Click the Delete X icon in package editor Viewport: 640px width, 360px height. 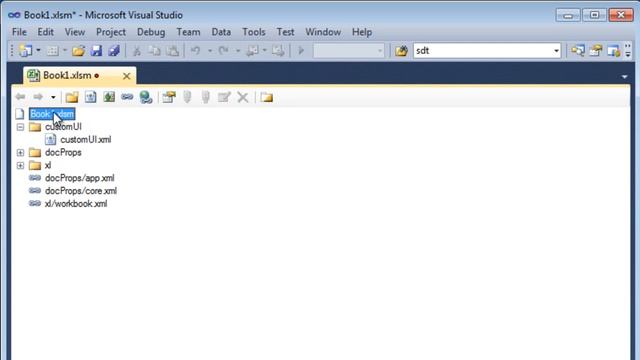coord(243,97)
